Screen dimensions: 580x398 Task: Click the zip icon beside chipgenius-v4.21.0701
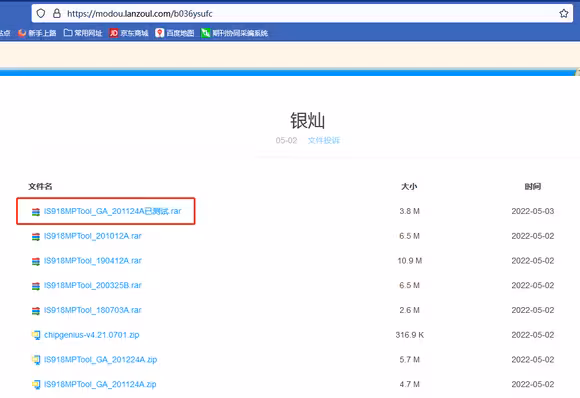36,335
